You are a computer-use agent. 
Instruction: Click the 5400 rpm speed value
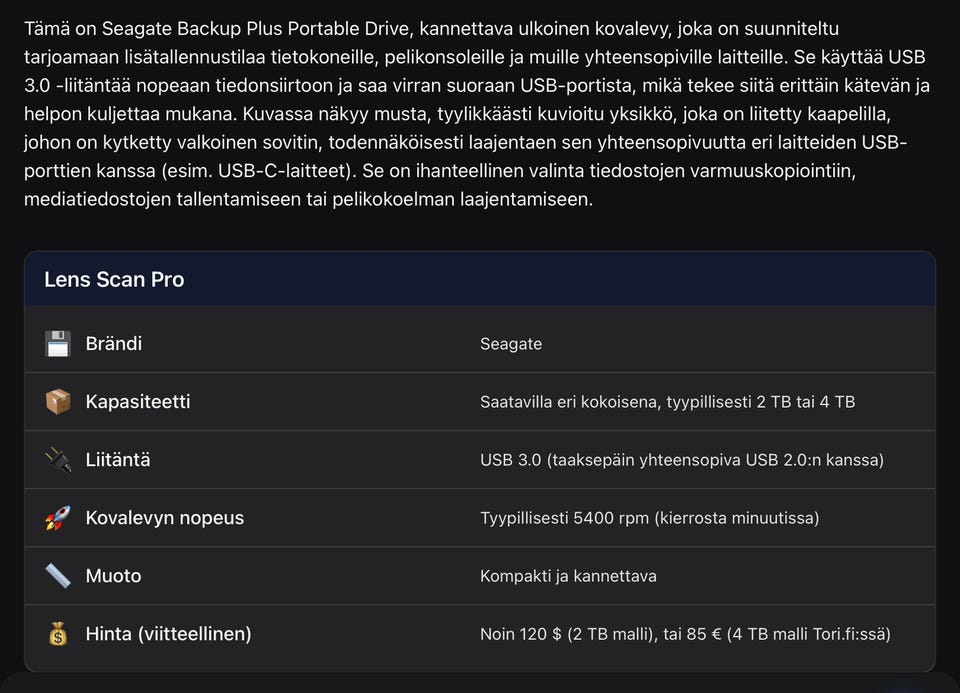click(649, 518)
